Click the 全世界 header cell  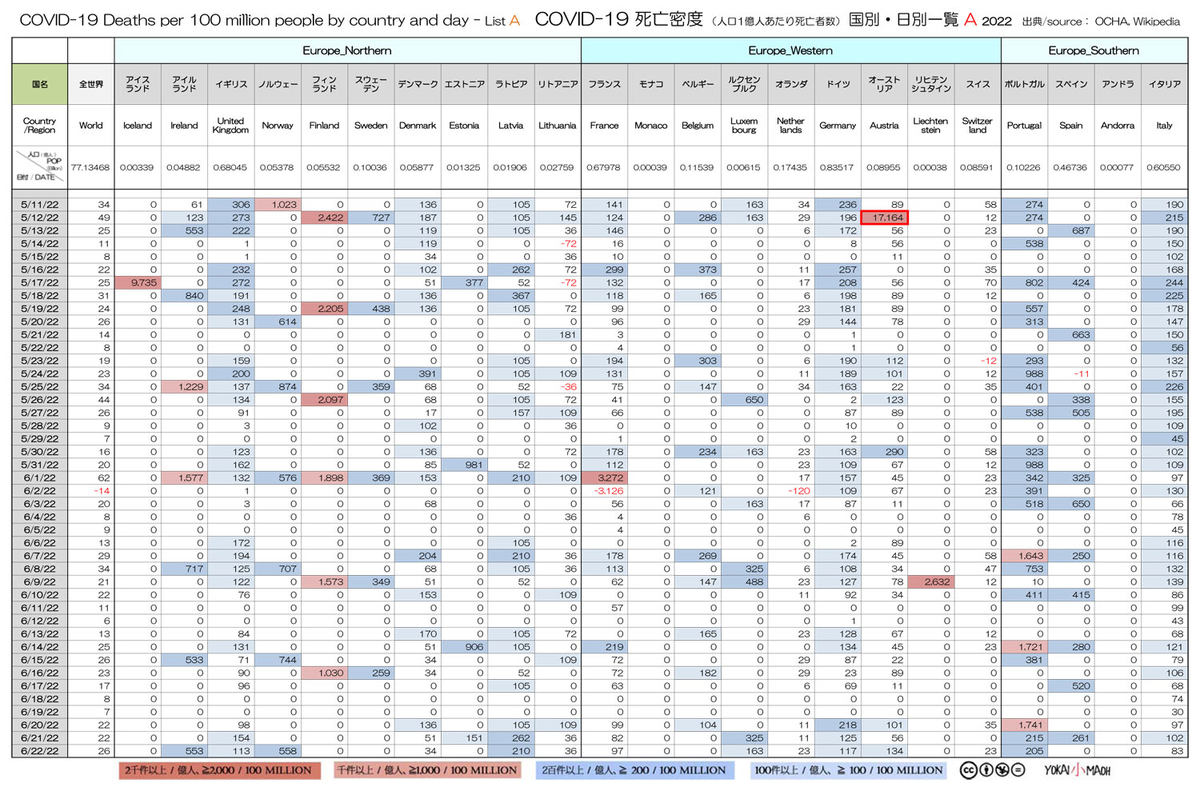point(91,86)
